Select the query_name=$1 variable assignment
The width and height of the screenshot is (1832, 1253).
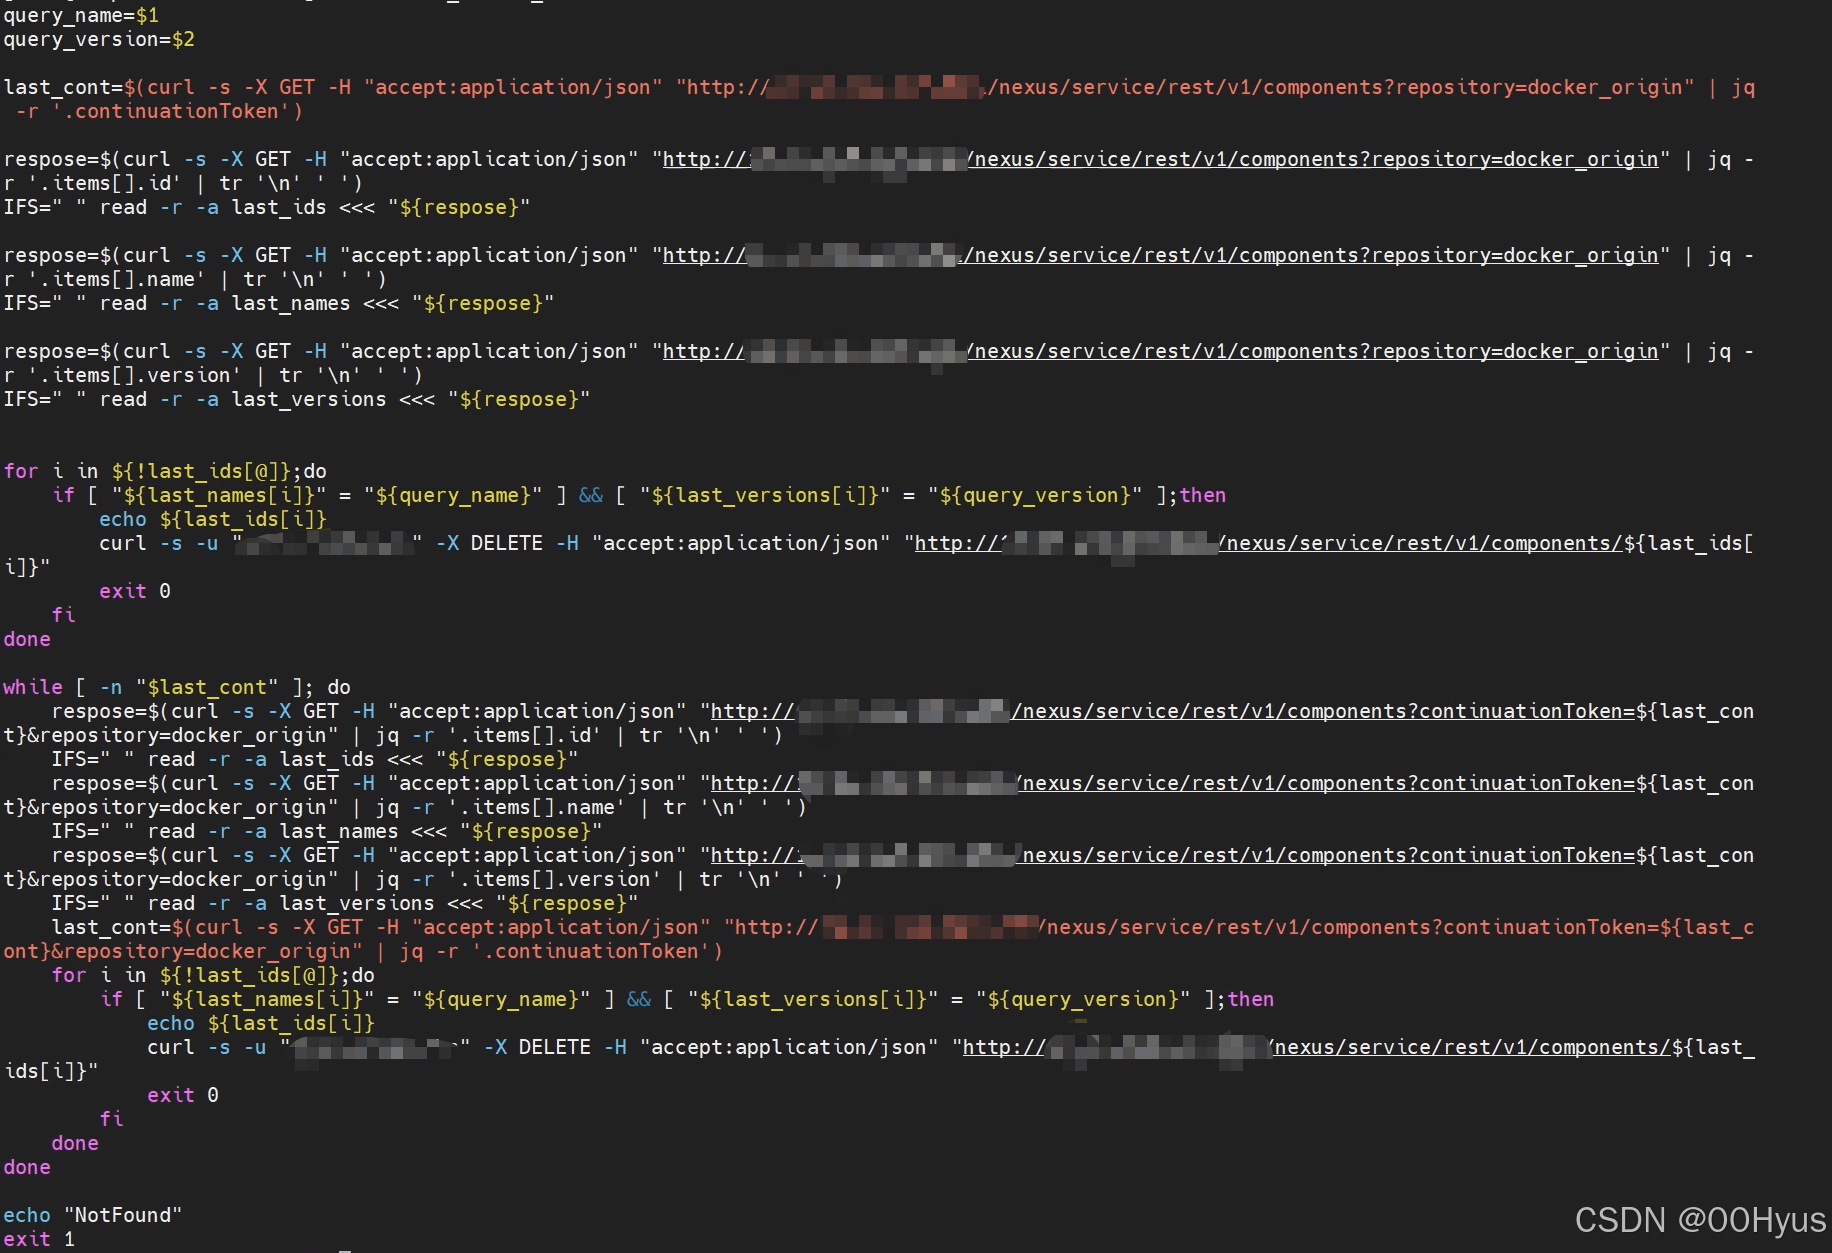pyautogui.click(x=80, y=15)
